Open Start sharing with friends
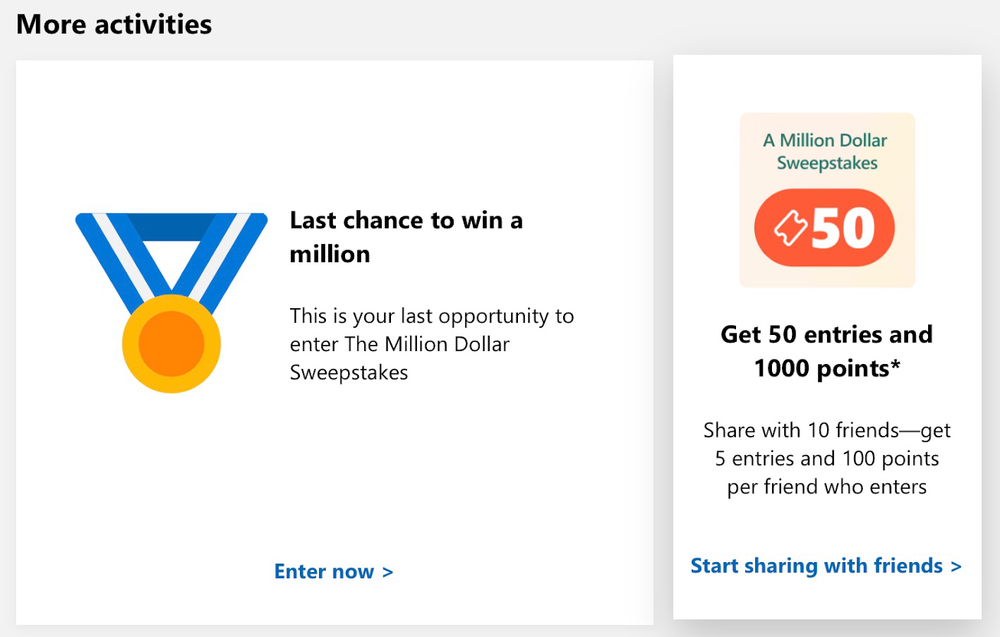 pos(824,565)
